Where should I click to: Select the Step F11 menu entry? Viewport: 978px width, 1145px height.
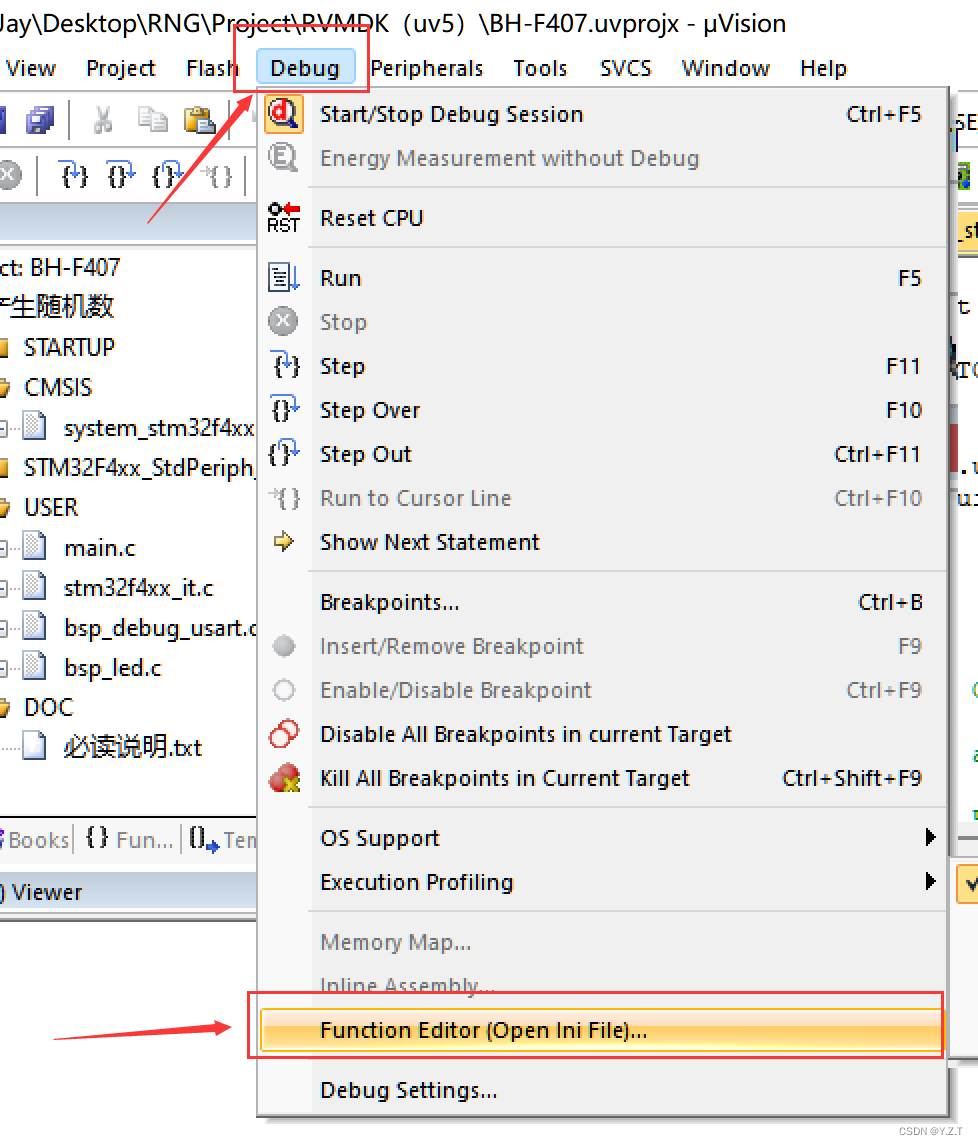[x=603, y=366]
